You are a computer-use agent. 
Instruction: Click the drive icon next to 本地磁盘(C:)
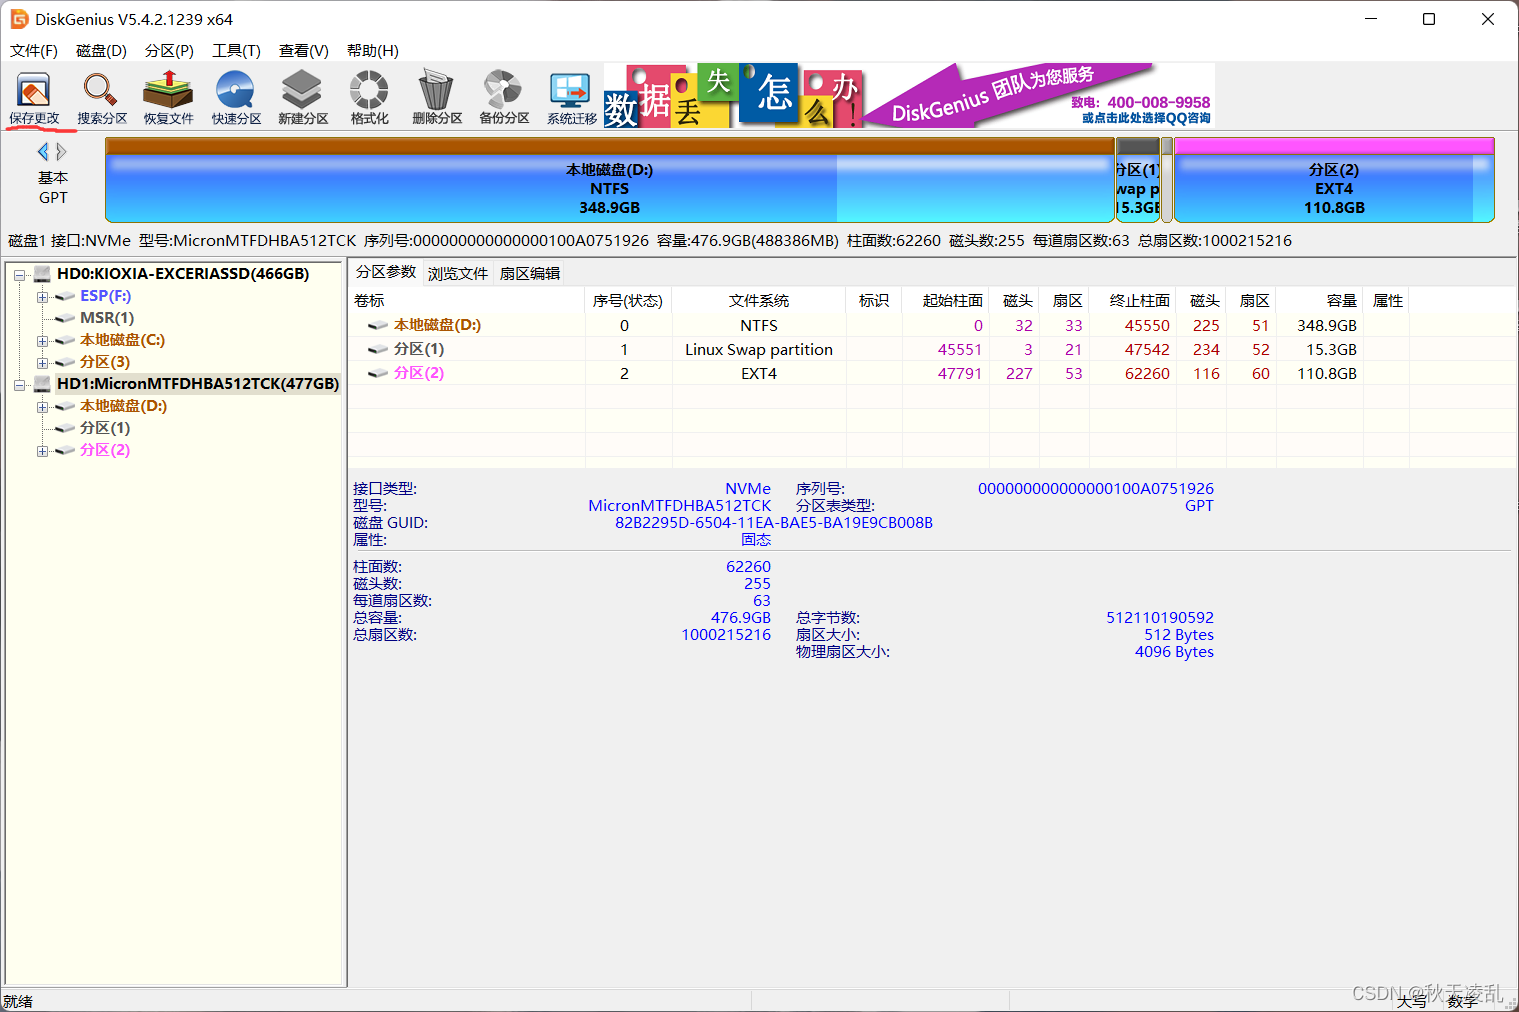[x=66, y=340]
